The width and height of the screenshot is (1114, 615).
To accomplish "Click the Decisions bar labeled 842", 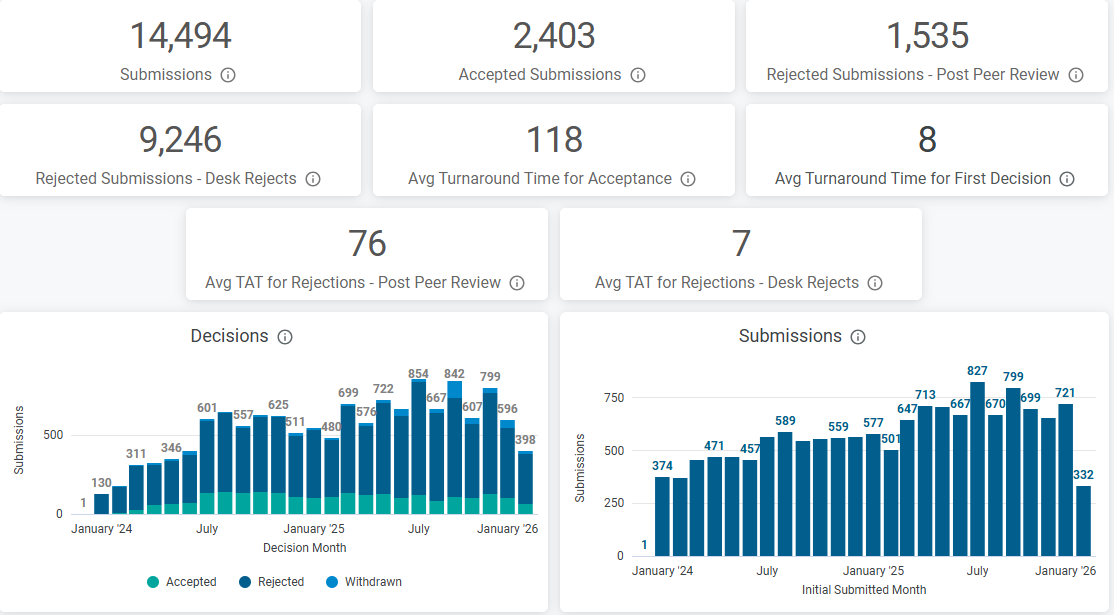I will click(x=455, y=450).
